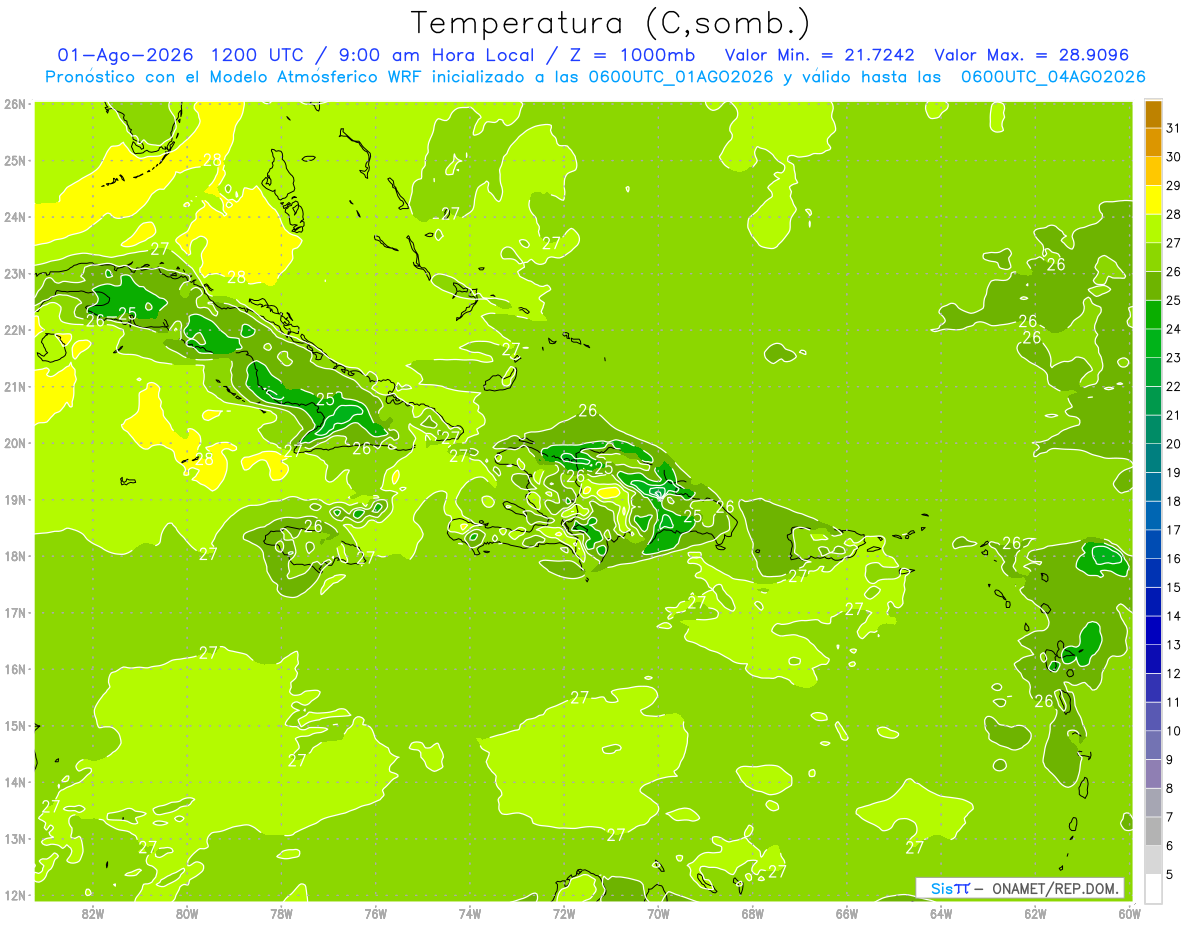Click the "10" label on the color legend

(1174, 731)
